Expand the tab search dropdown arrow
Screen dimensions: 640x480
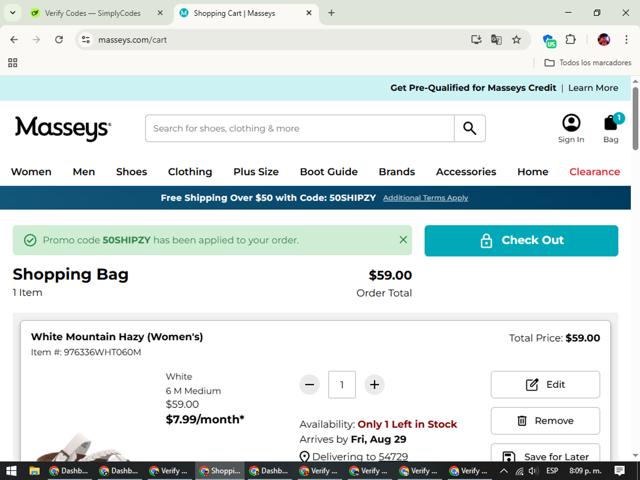[13, 13]
